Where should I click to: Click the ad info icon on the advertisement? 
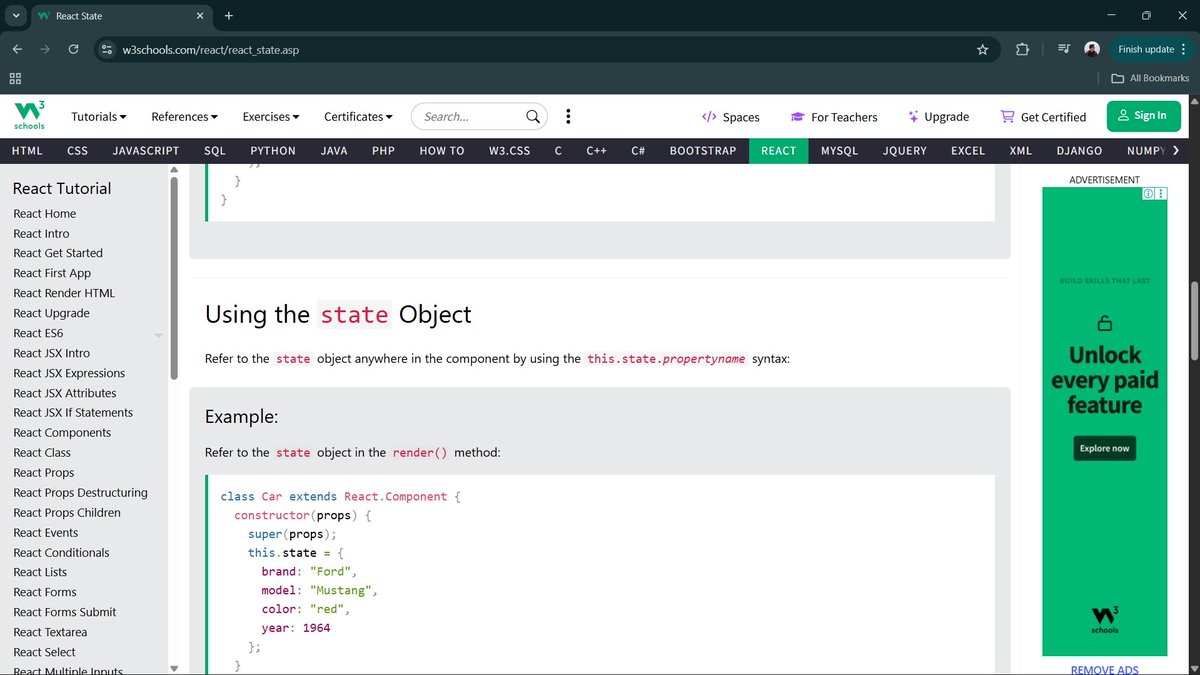(x=1148, y=194)
